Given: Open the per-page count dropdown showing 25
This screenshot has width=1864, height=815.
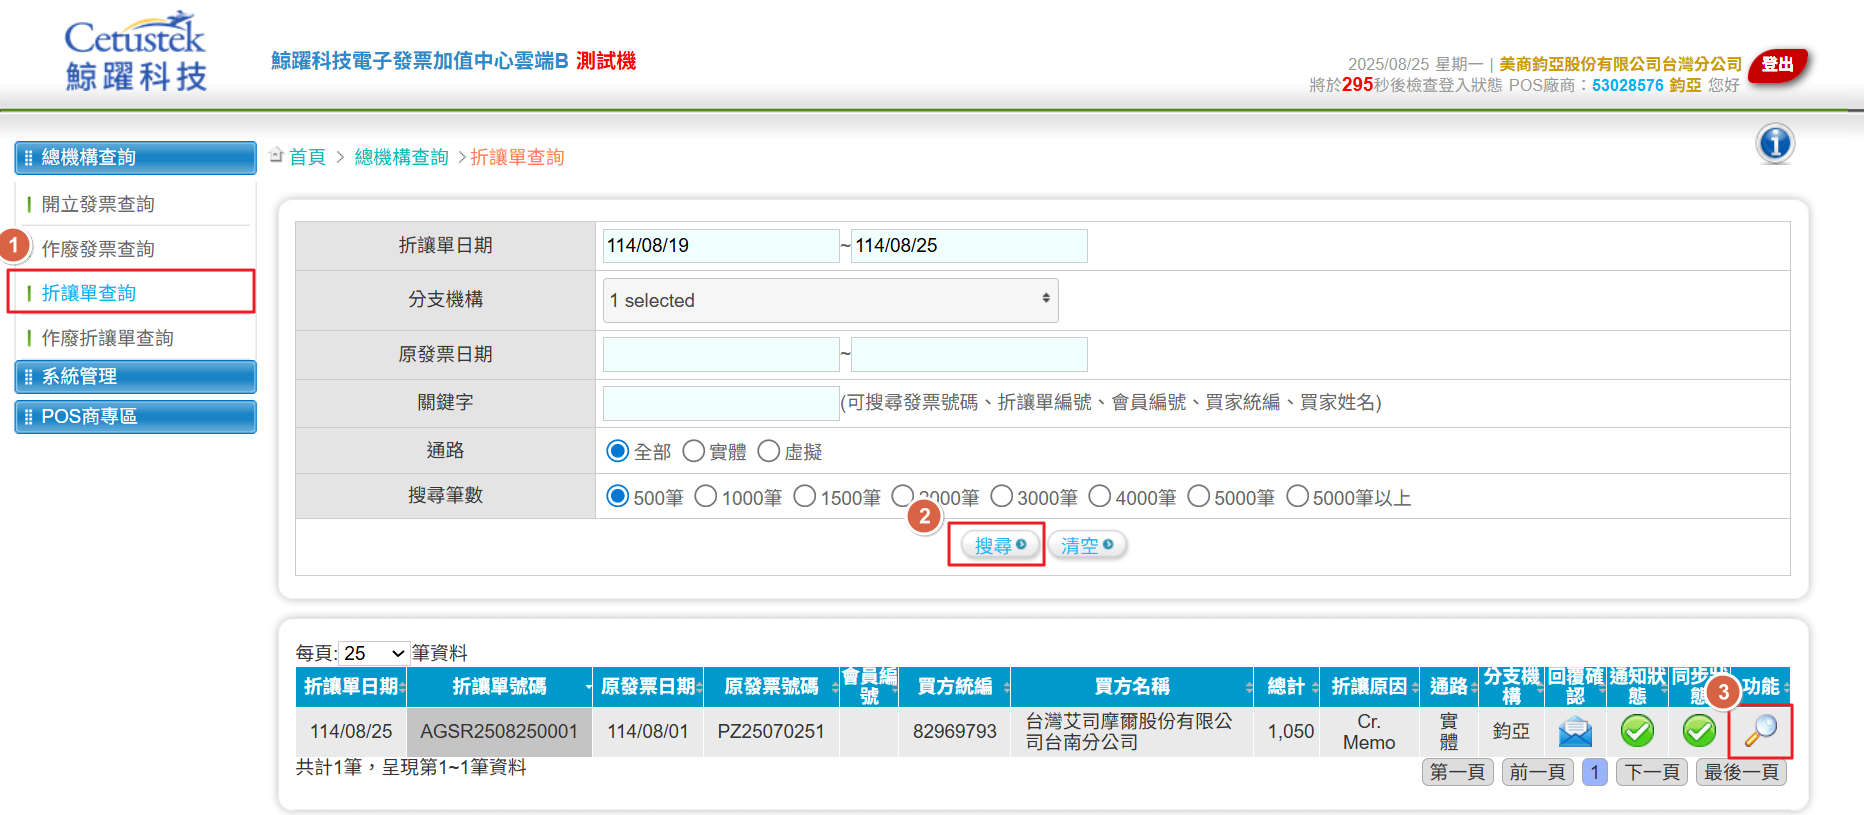Looking at the screenshot, I should click(374, 653).
